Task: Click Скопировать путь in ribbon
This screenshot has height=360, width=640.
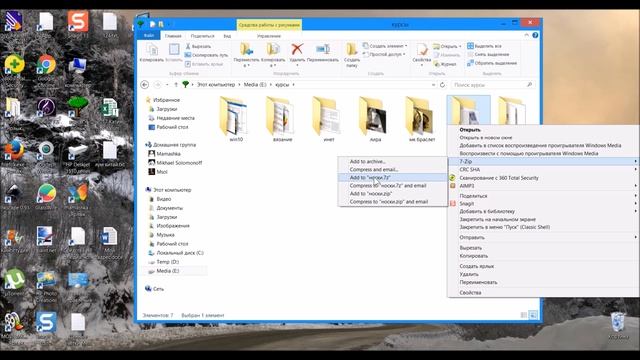Action: coord(206,55)
